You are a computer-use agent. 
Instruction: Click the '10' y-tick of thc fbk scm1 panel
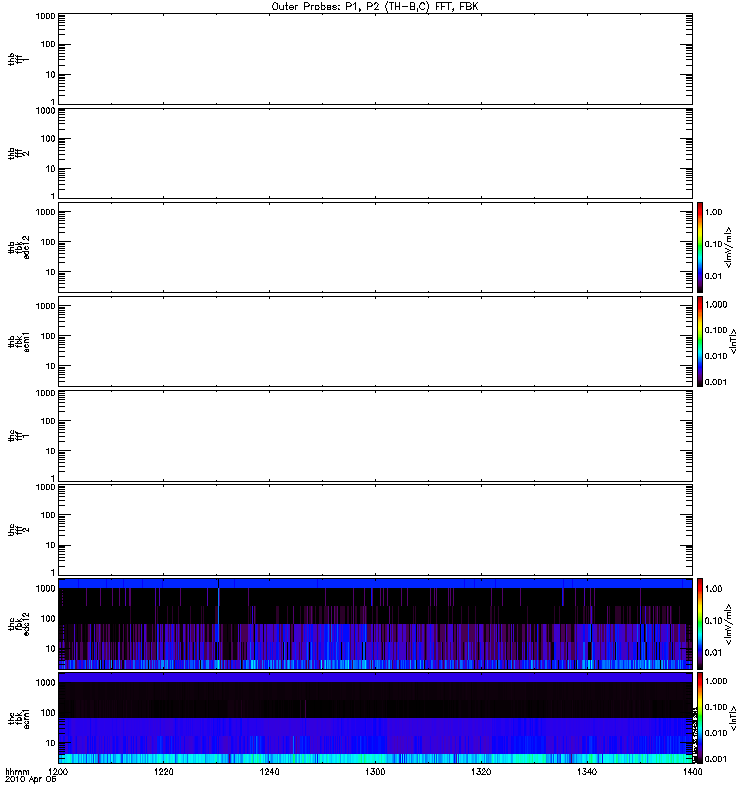(x=51, y=743)
